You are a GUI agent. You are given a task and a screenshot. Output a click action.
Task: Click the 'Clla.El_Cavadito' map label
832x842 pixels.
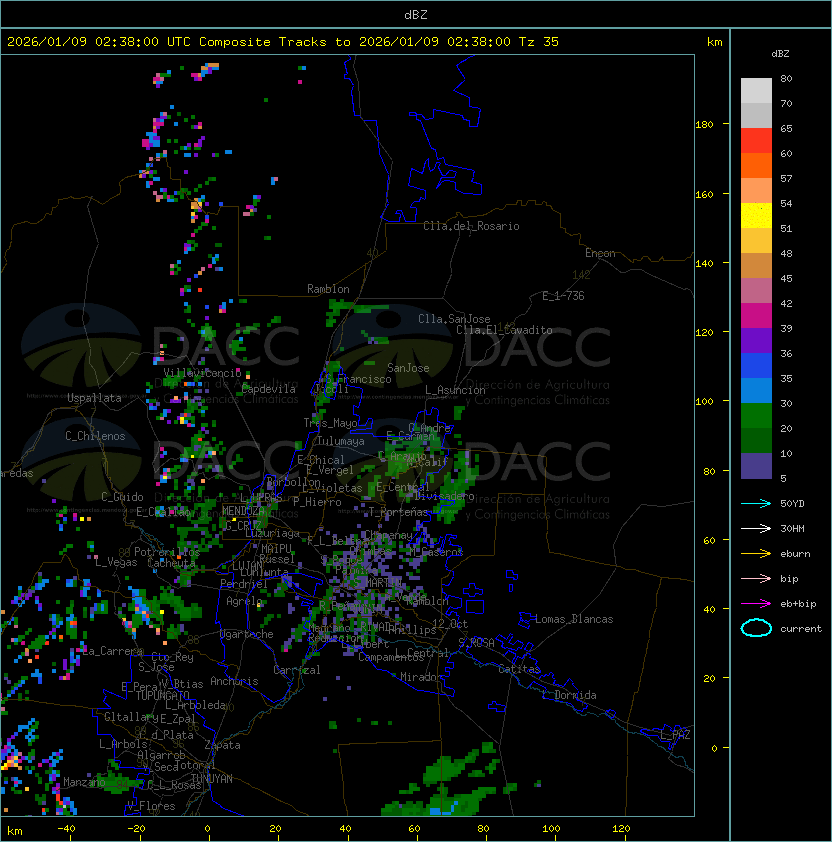click(x=504, y=330)
